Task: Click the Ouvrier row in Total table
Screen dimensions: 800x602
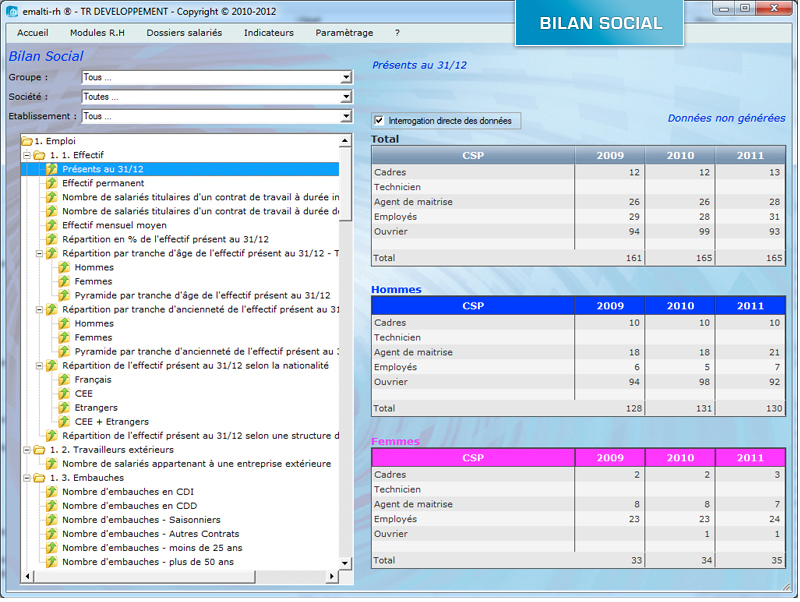Action: 579,232
